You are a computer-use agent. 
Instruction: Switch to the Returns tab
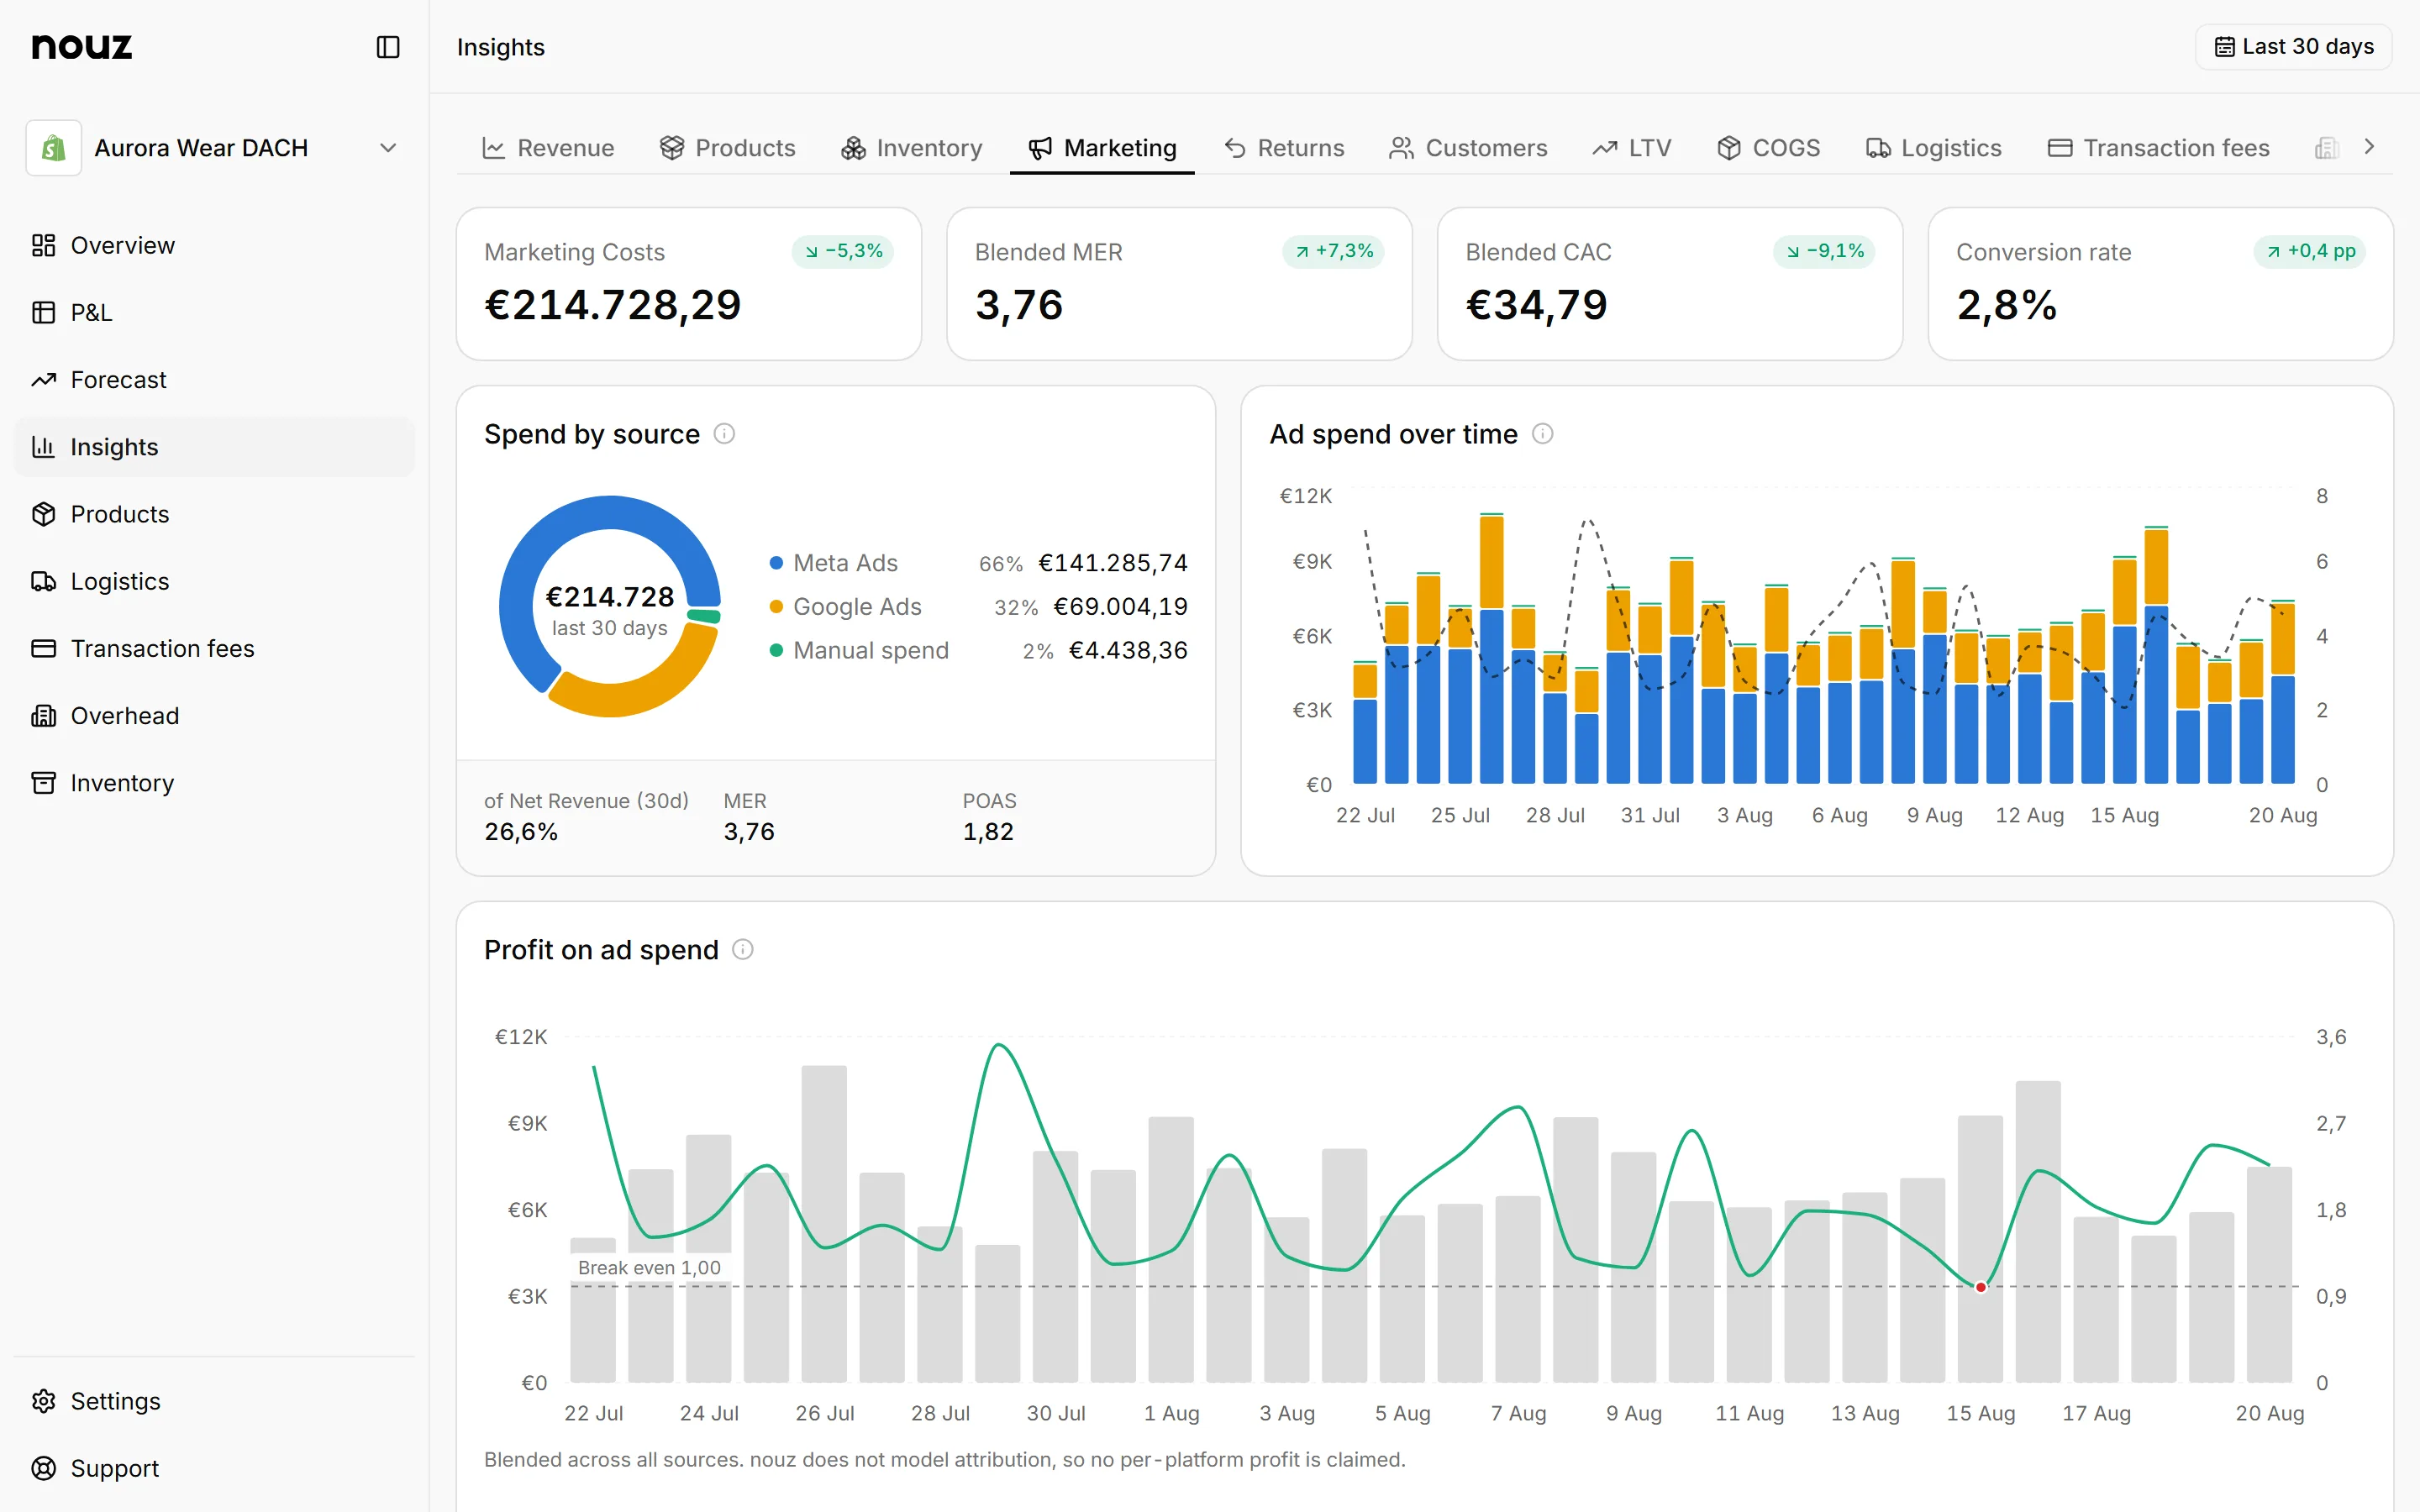1284,148
